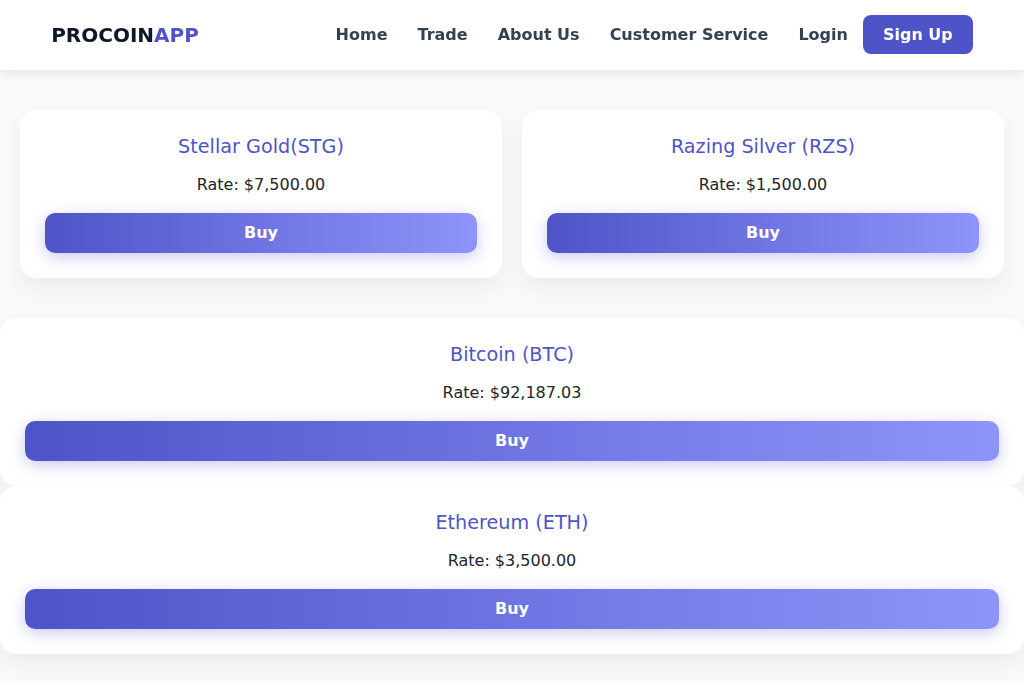Click the Ethereum (ETH) heading
1024x681 pixels.
(512, 522)
